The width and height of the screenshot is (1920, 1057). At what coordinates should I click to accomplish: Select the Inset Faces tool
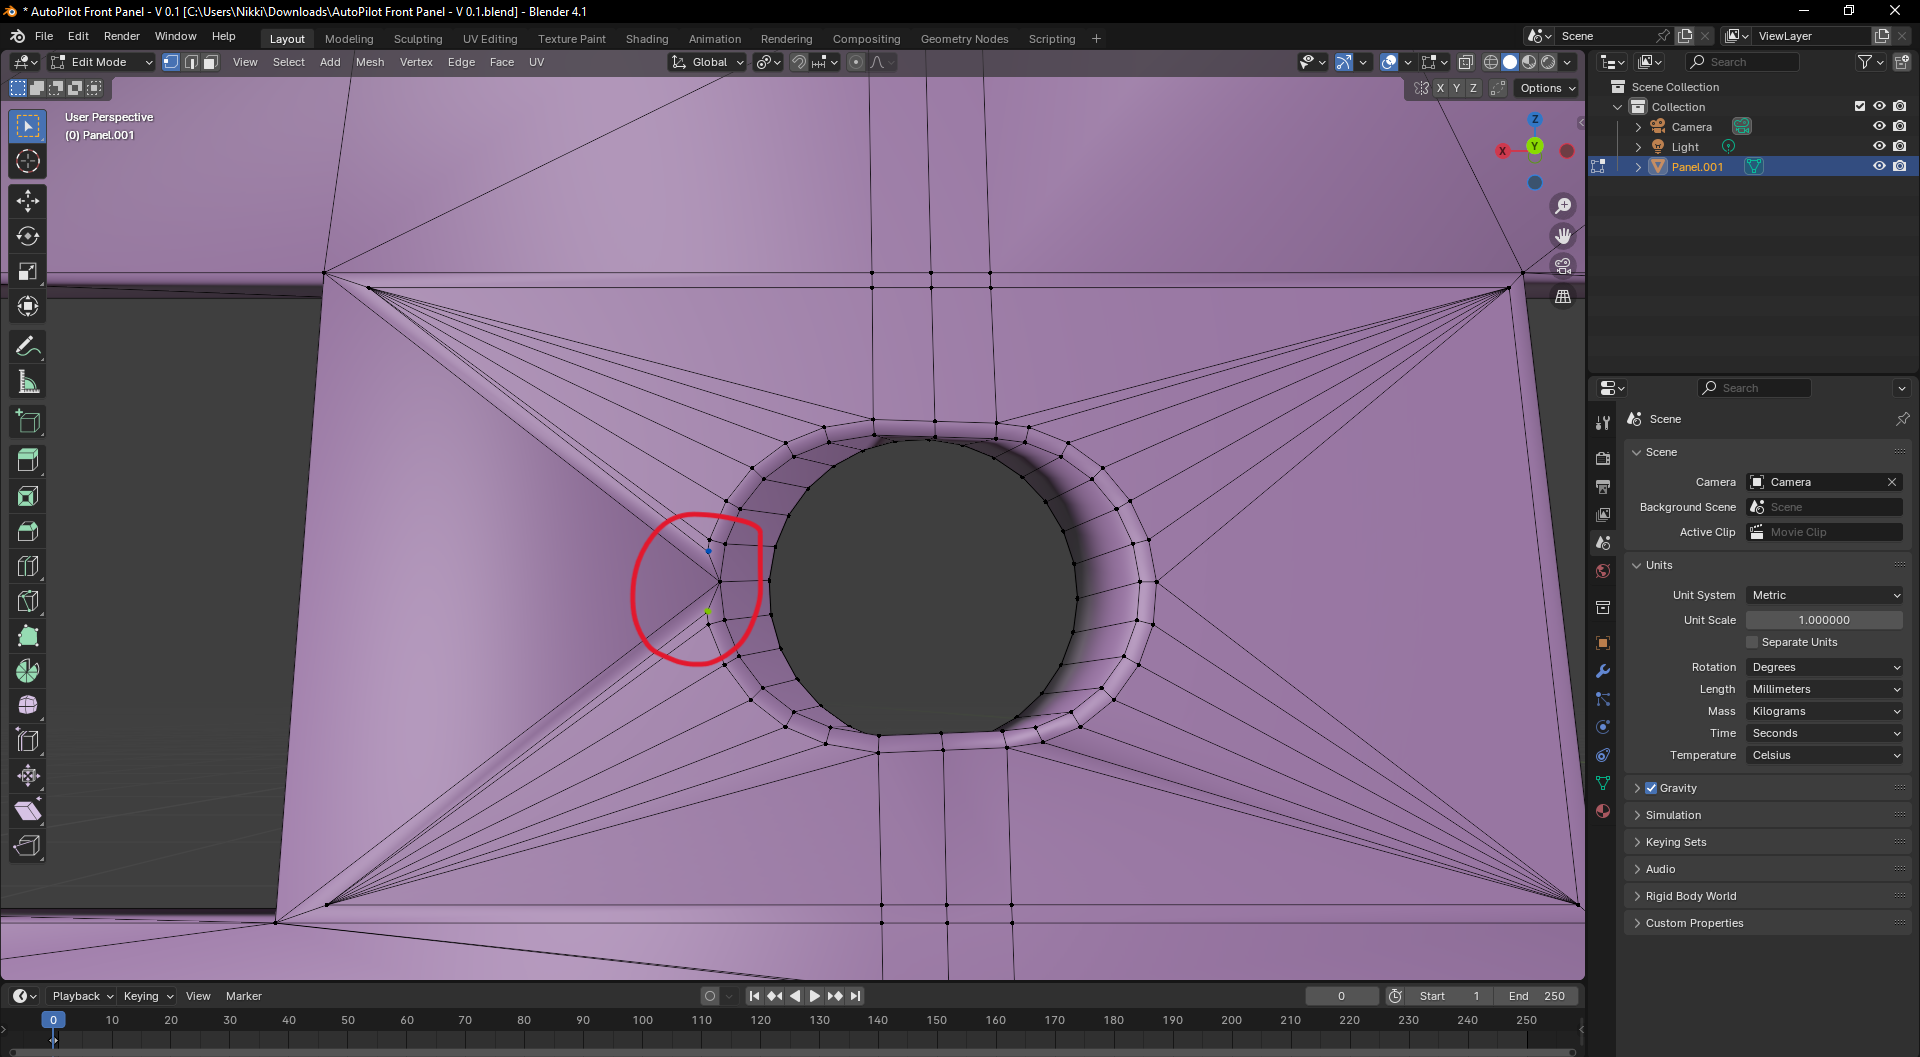(x=28, y=496)
